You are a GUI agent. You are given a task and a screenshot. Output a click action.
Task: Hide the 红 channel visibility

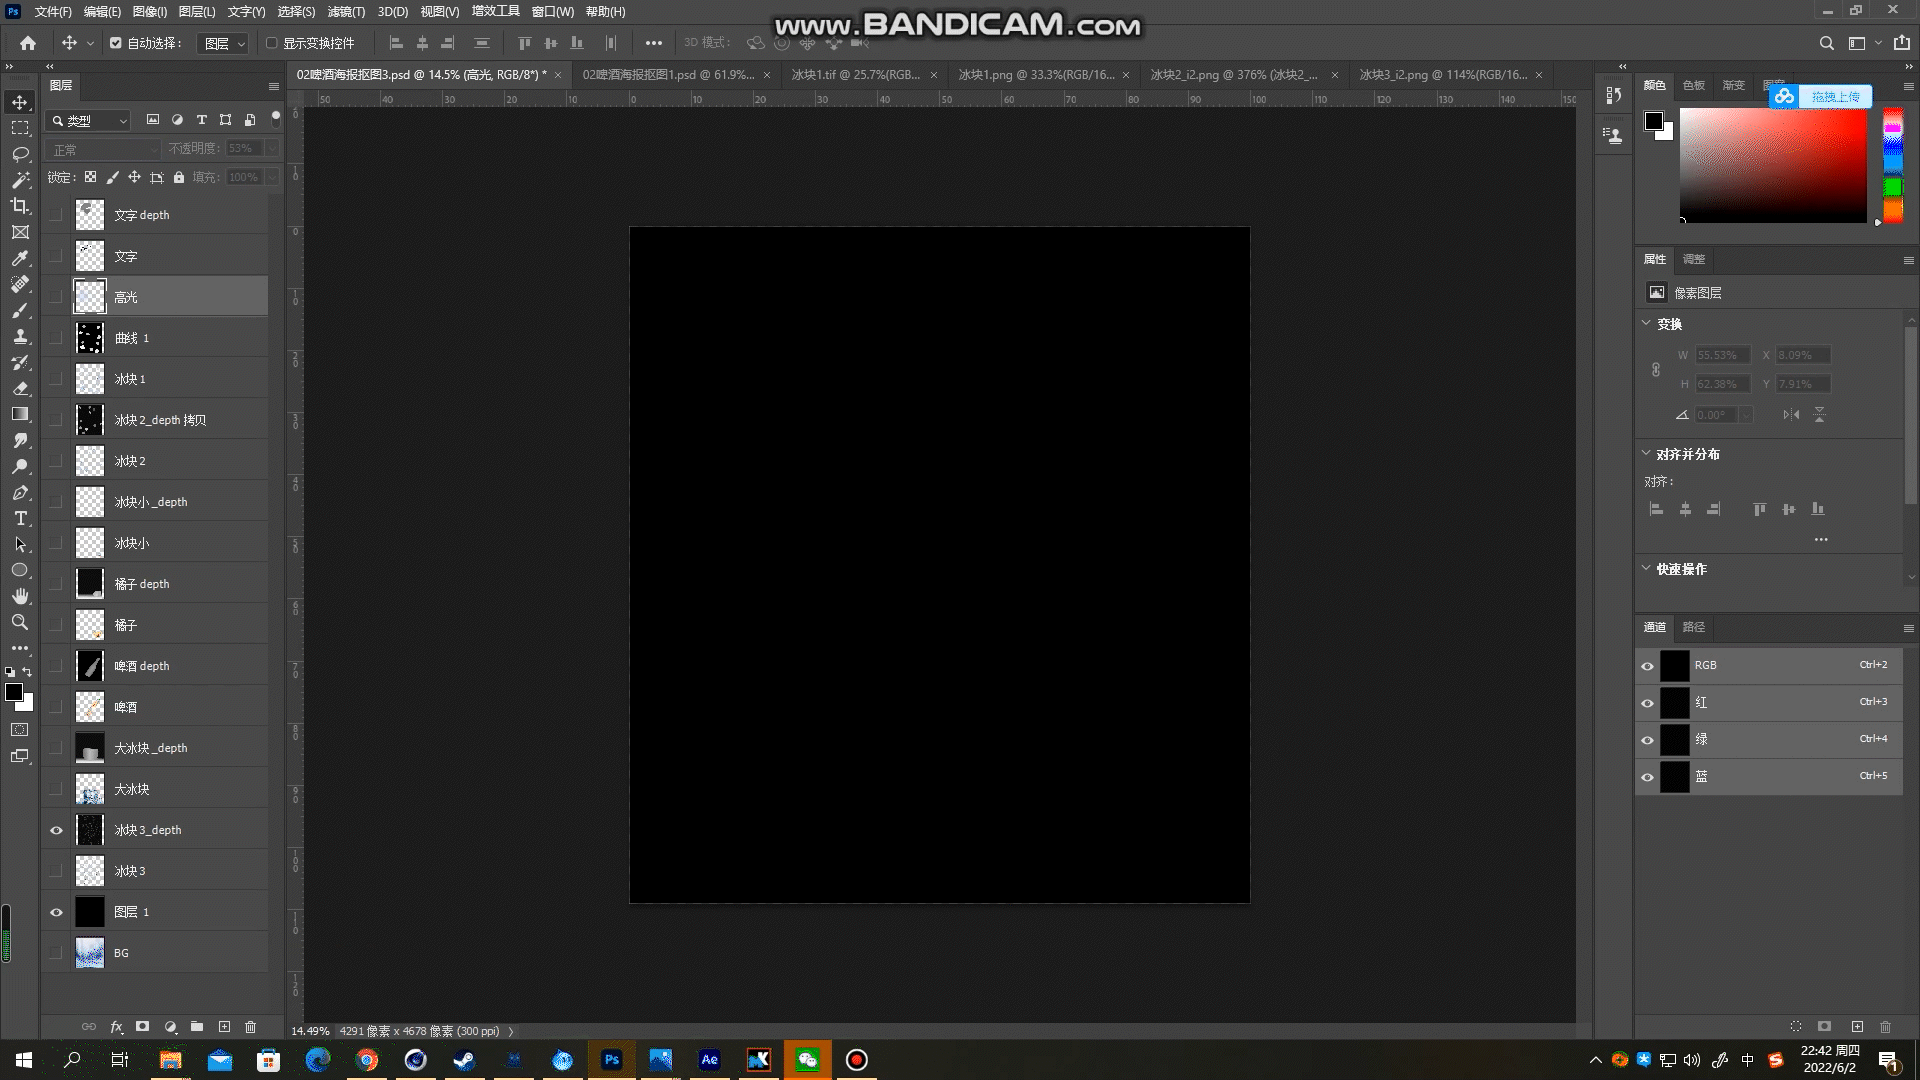coord(1647,703)
